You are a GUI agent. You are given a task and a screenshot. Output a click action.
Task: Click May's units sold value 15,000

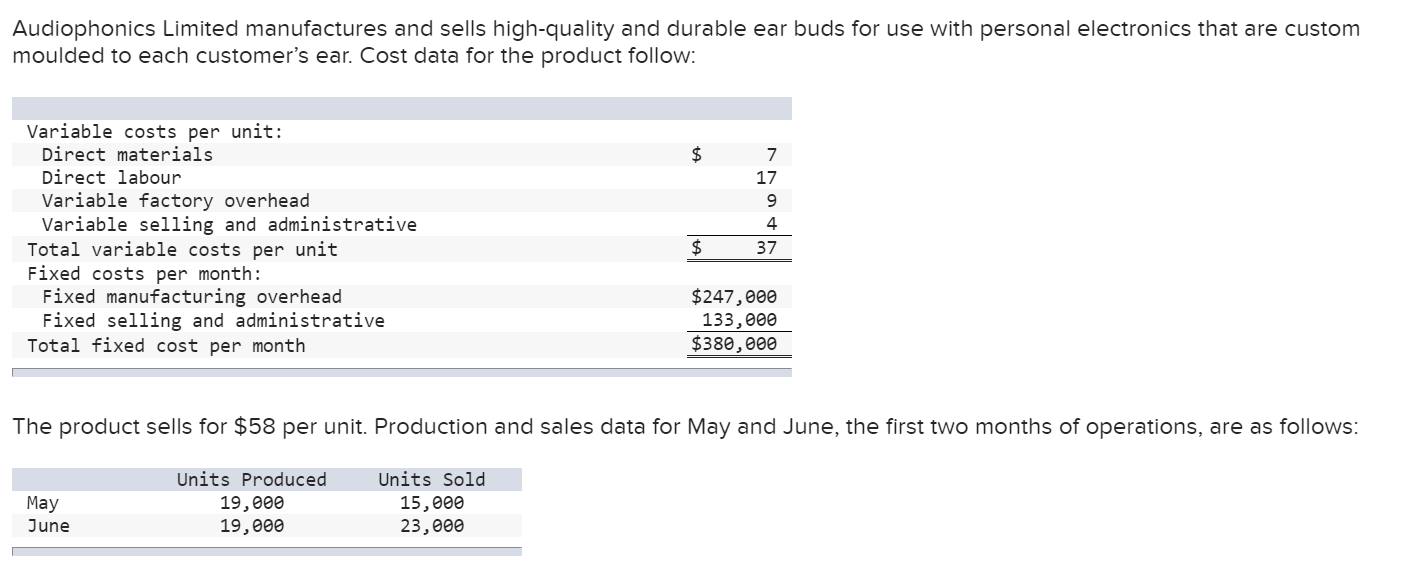pos(431,503)
